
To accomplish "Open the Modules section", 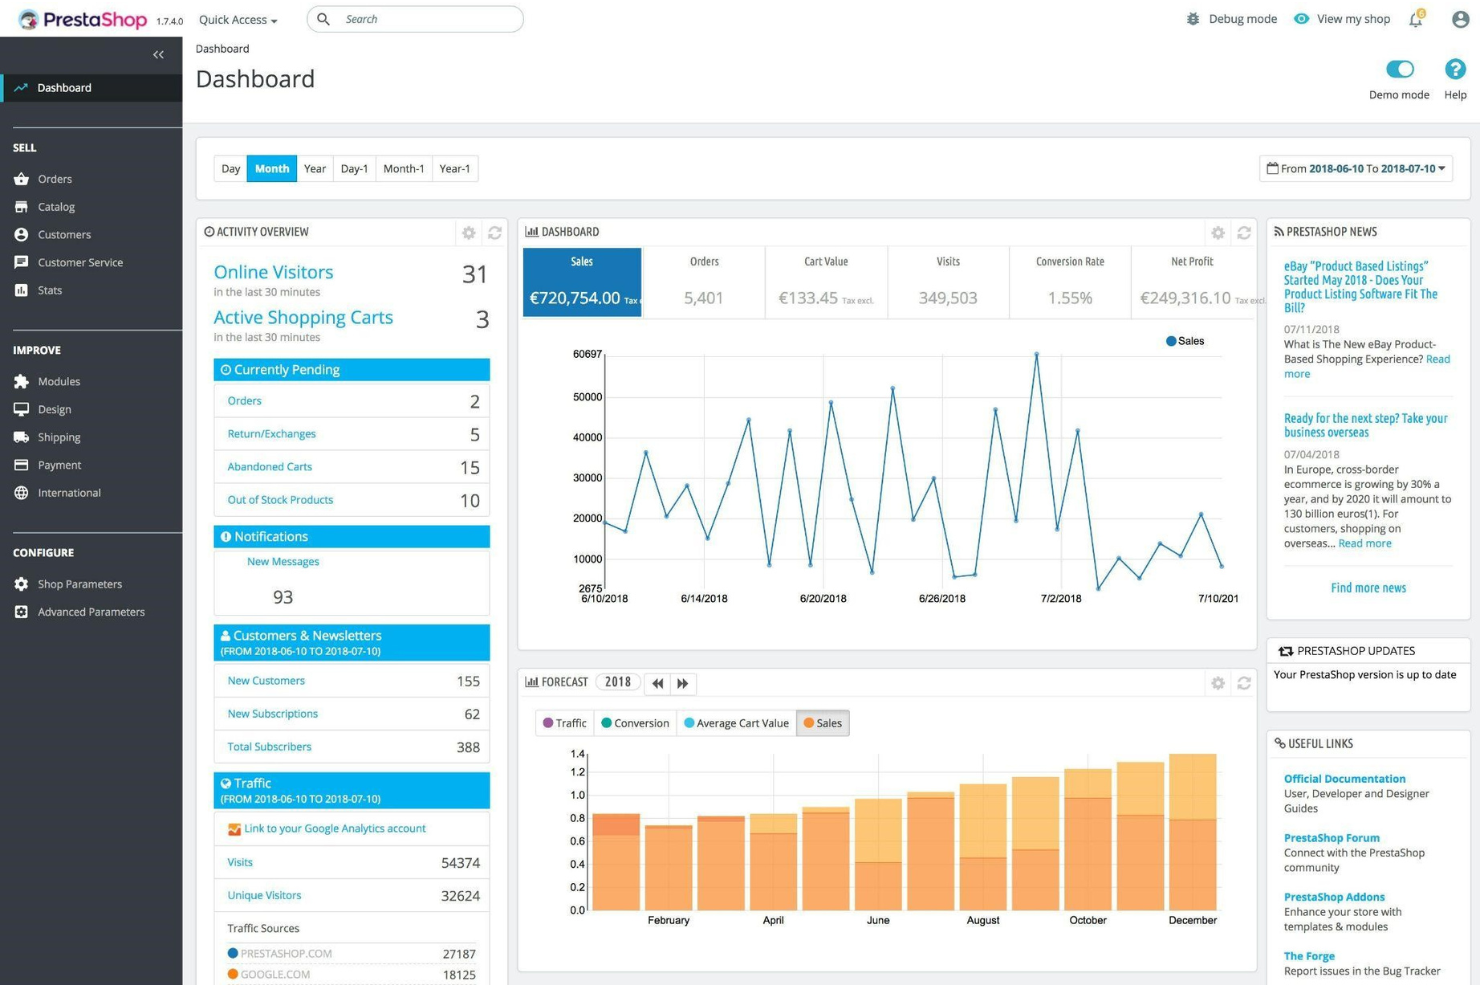I will click(x=60, y=381).
